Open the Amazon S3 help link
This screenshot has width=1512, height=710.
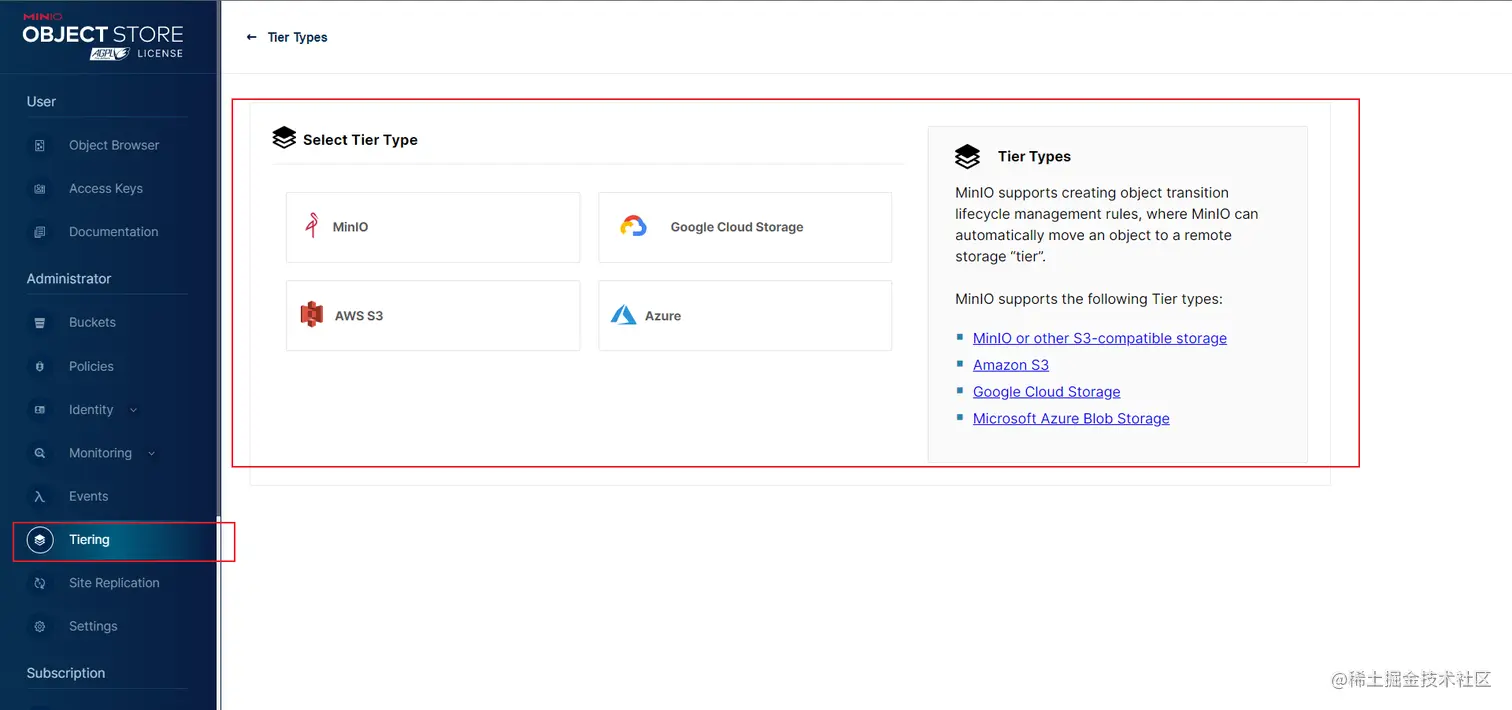coord(1011,365)
